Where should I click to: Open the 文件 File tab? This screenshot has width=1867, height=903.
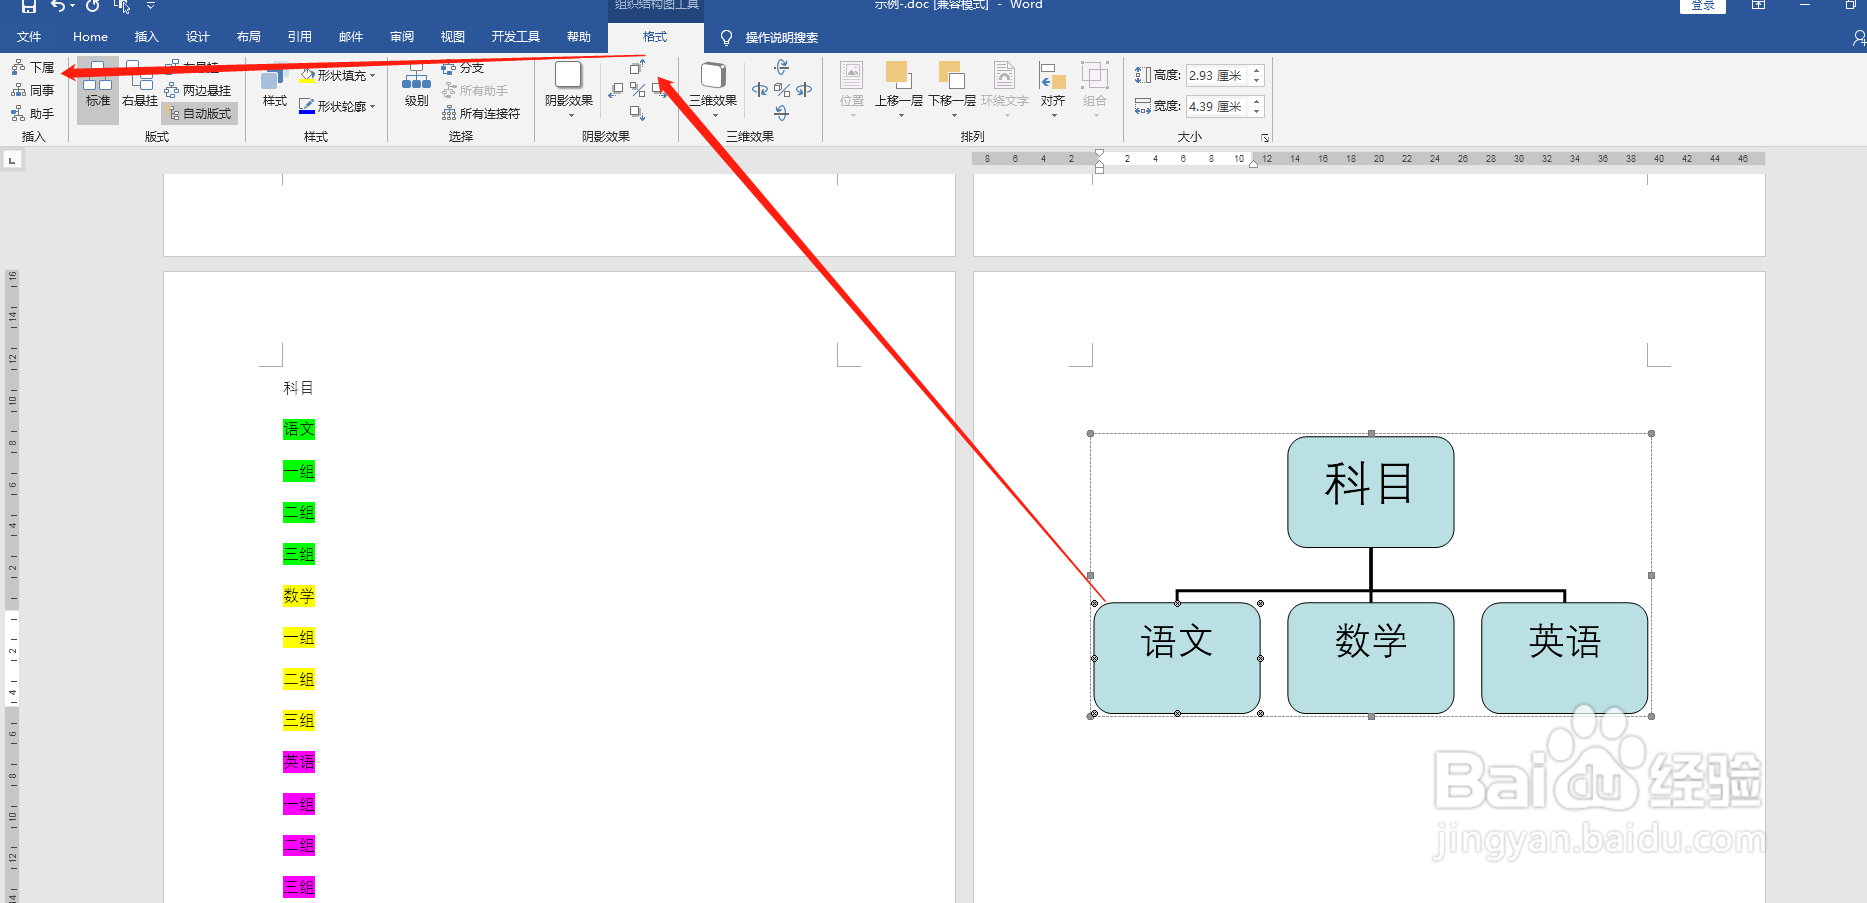(29, 37)
